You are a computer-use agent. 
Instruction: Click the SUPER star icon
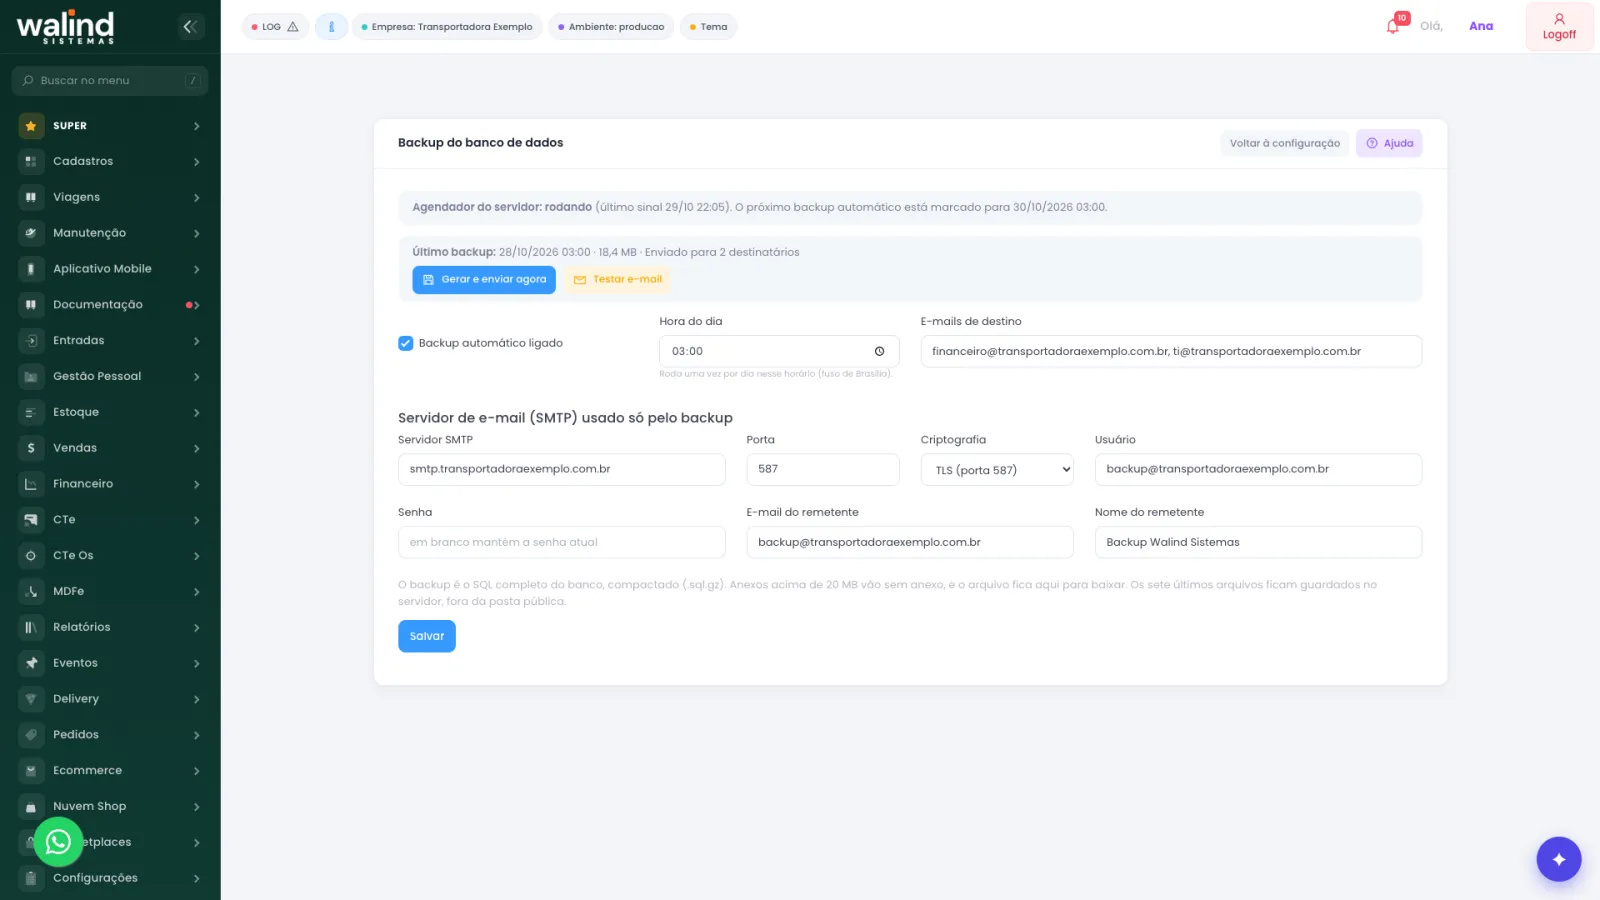pos(31,126)
